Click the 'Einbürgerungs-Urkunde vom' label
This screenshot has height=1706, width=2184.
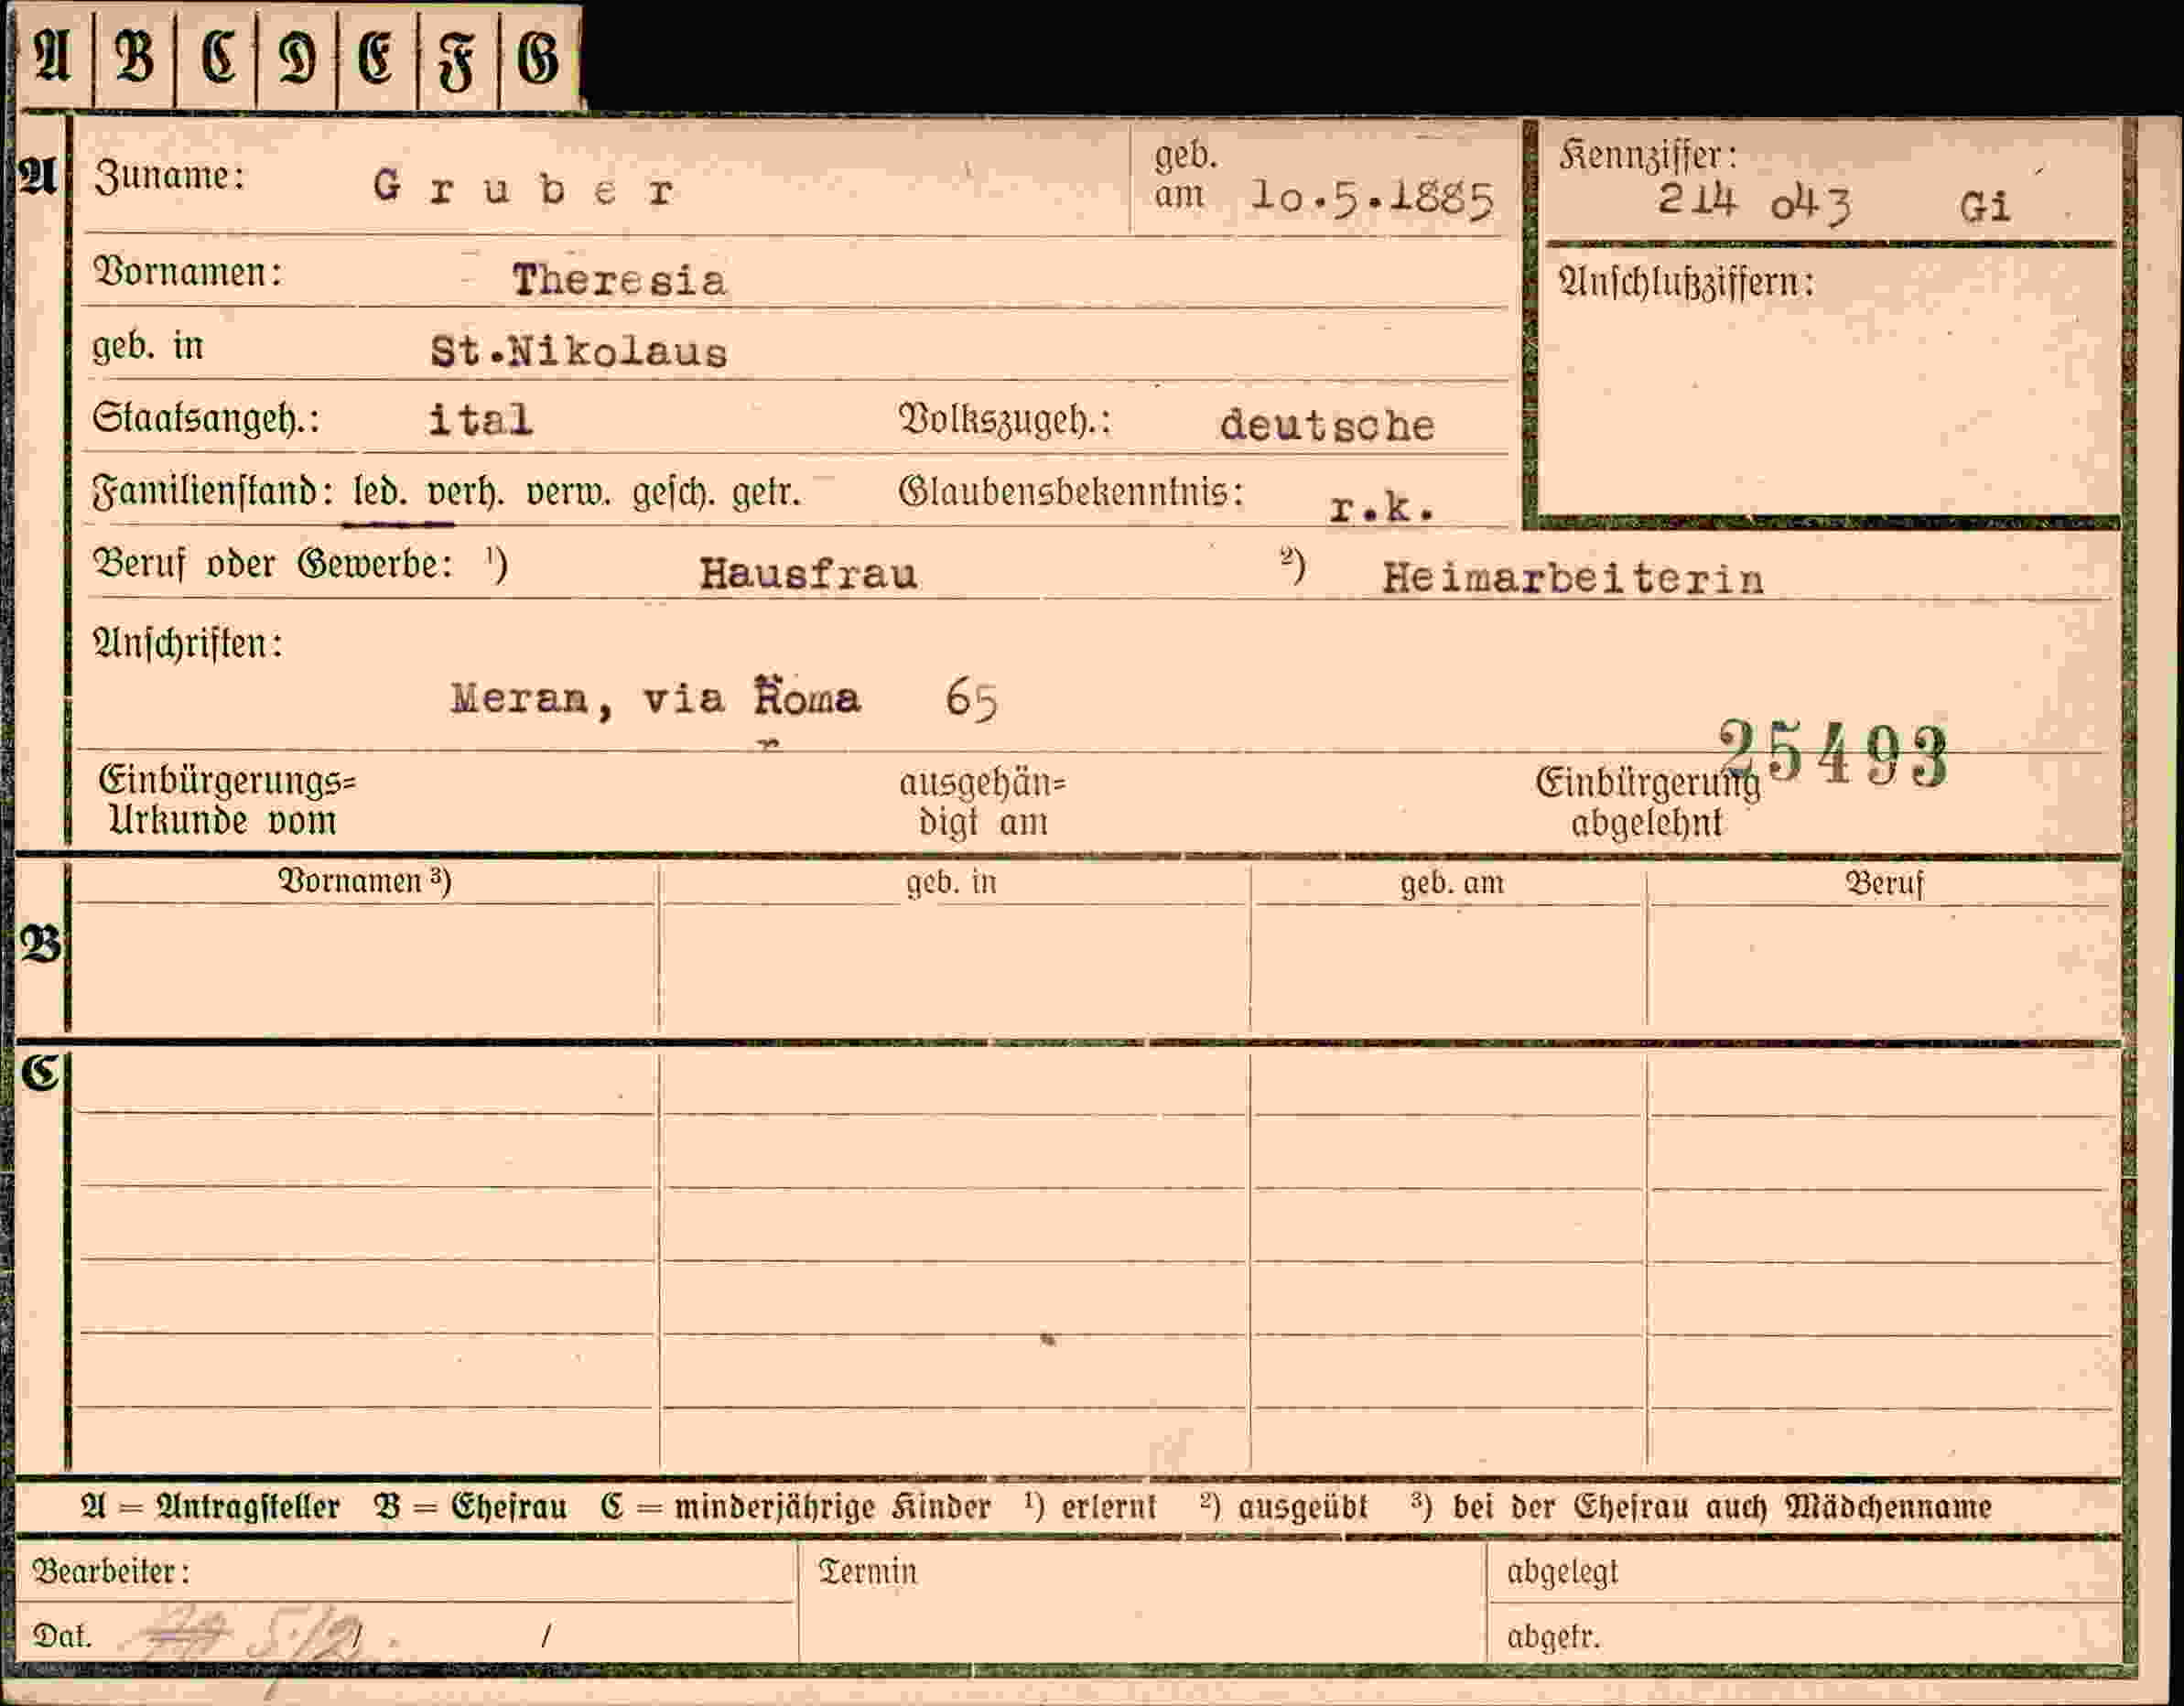pyautogui.click(x=226, y=800)
